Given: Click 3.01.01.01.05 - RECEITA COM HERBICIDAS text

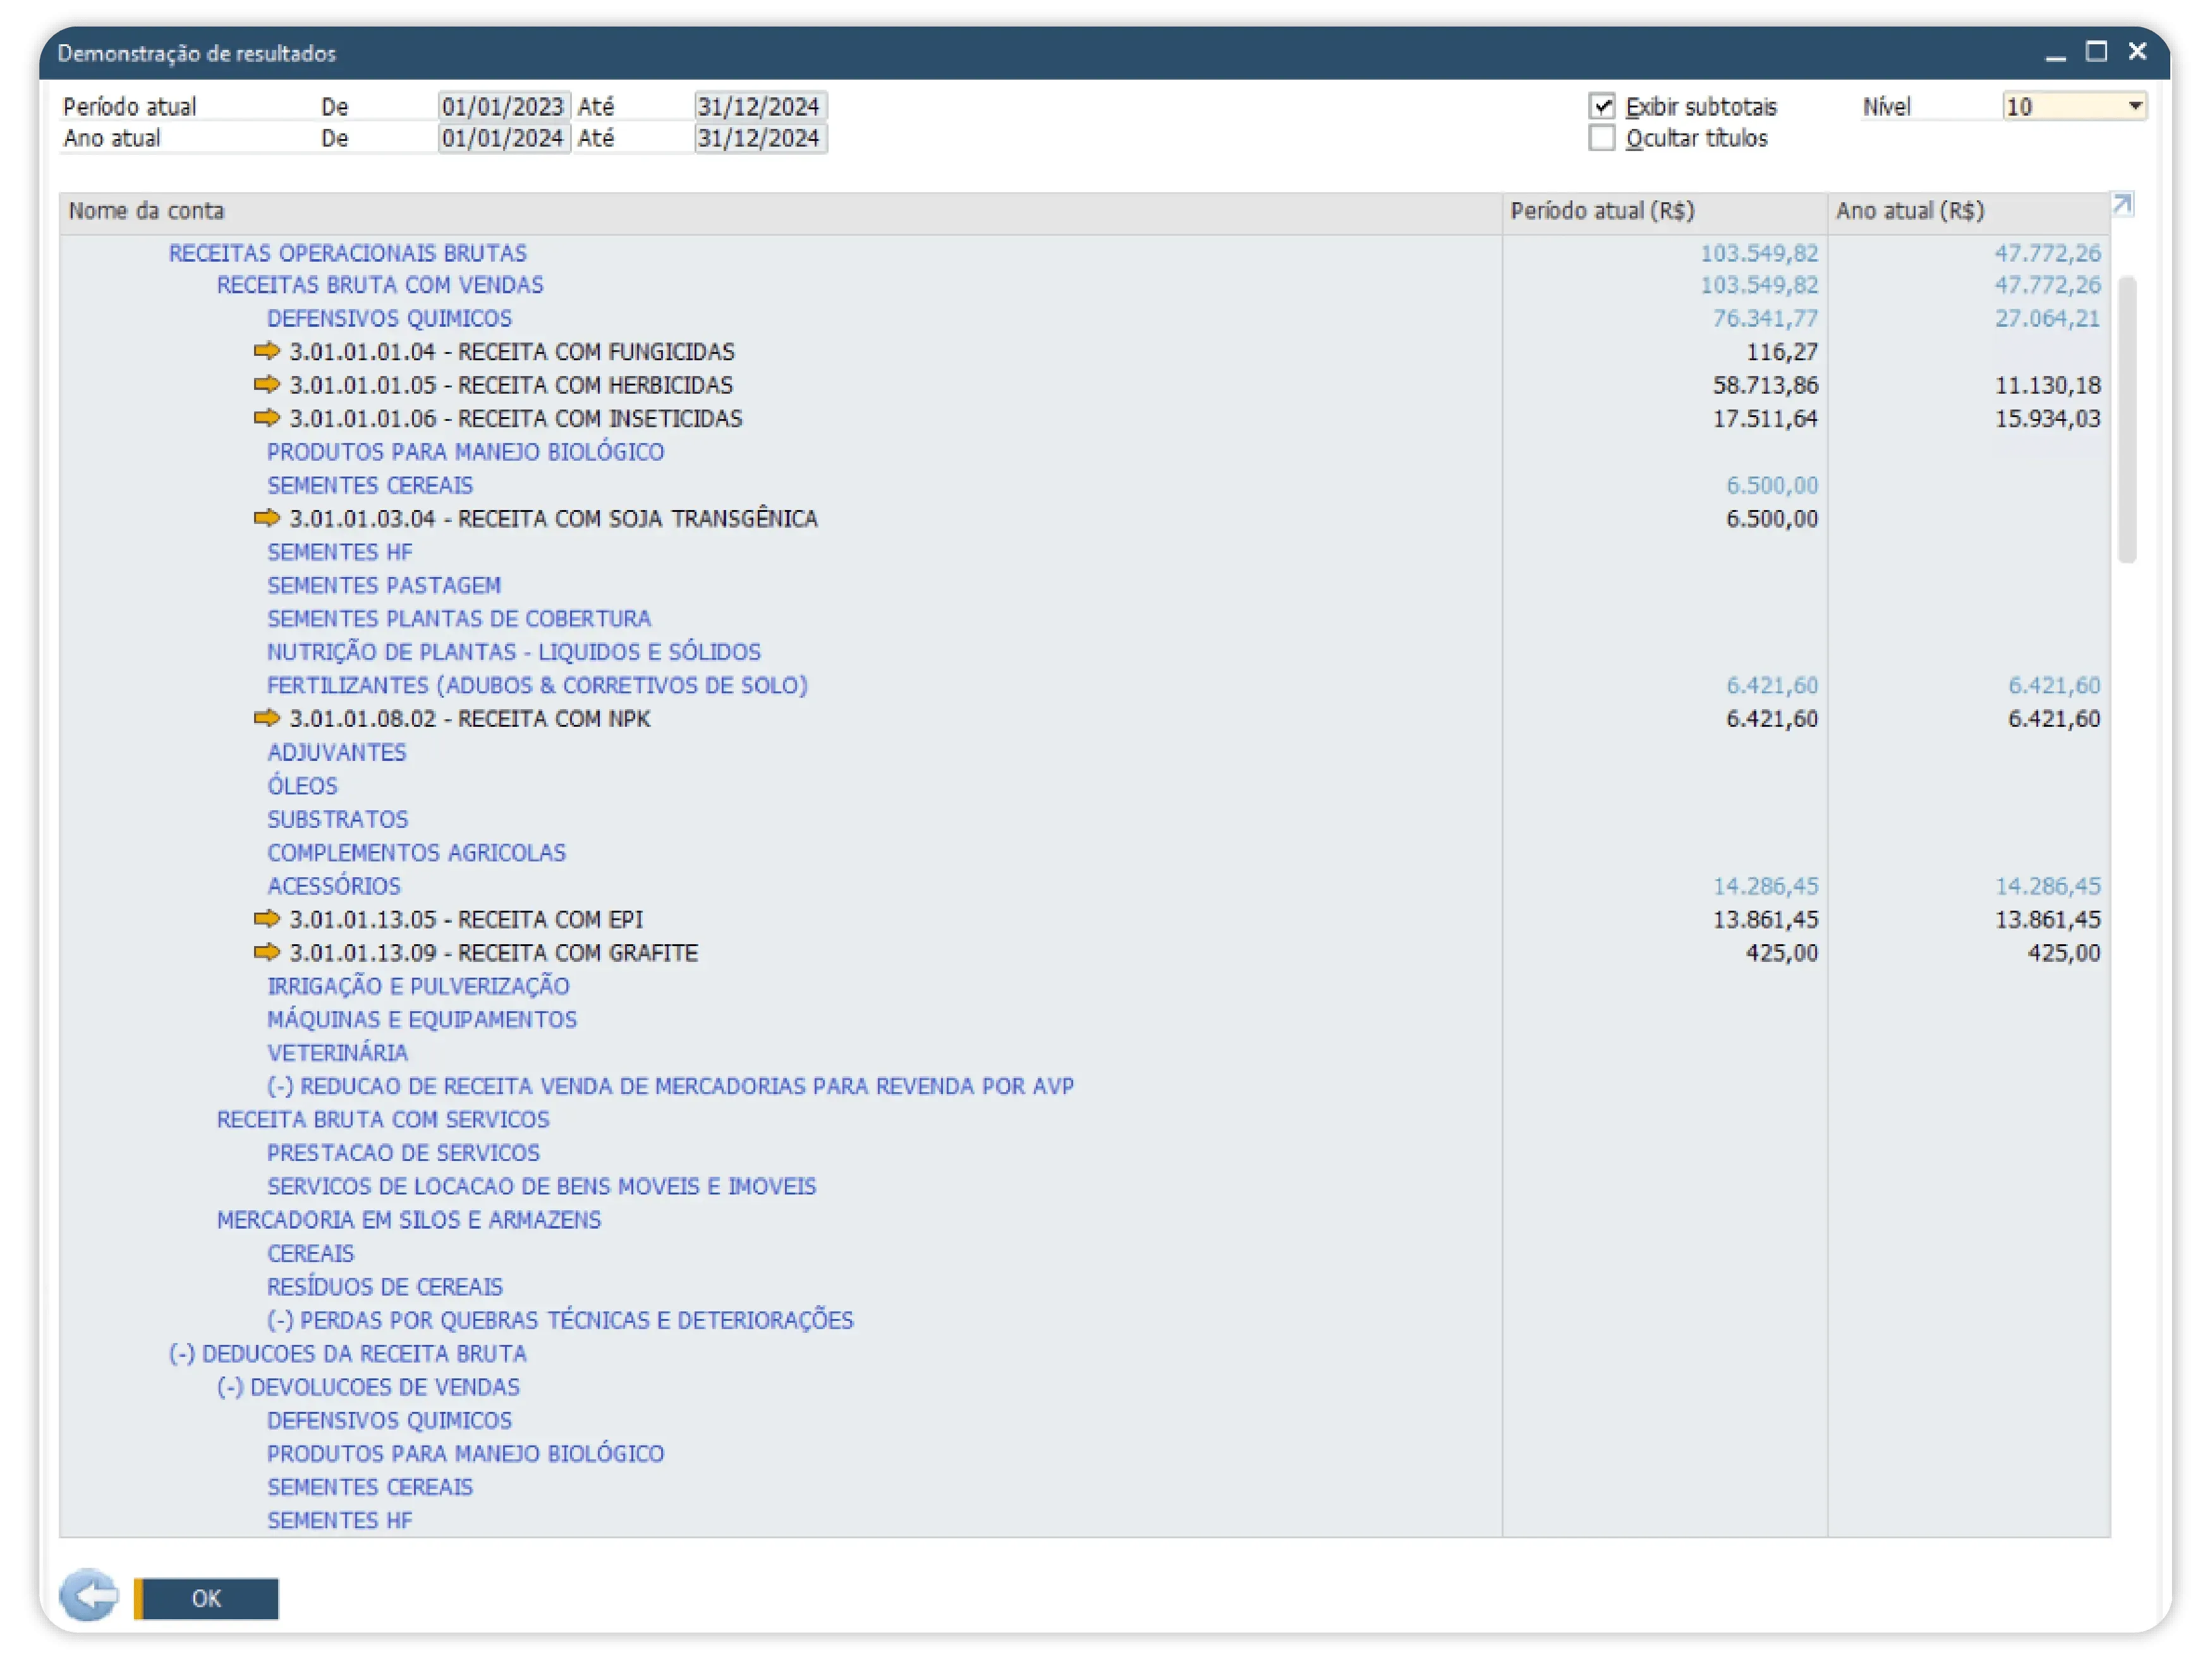Looking at the screenshot, I should point(511,385).
